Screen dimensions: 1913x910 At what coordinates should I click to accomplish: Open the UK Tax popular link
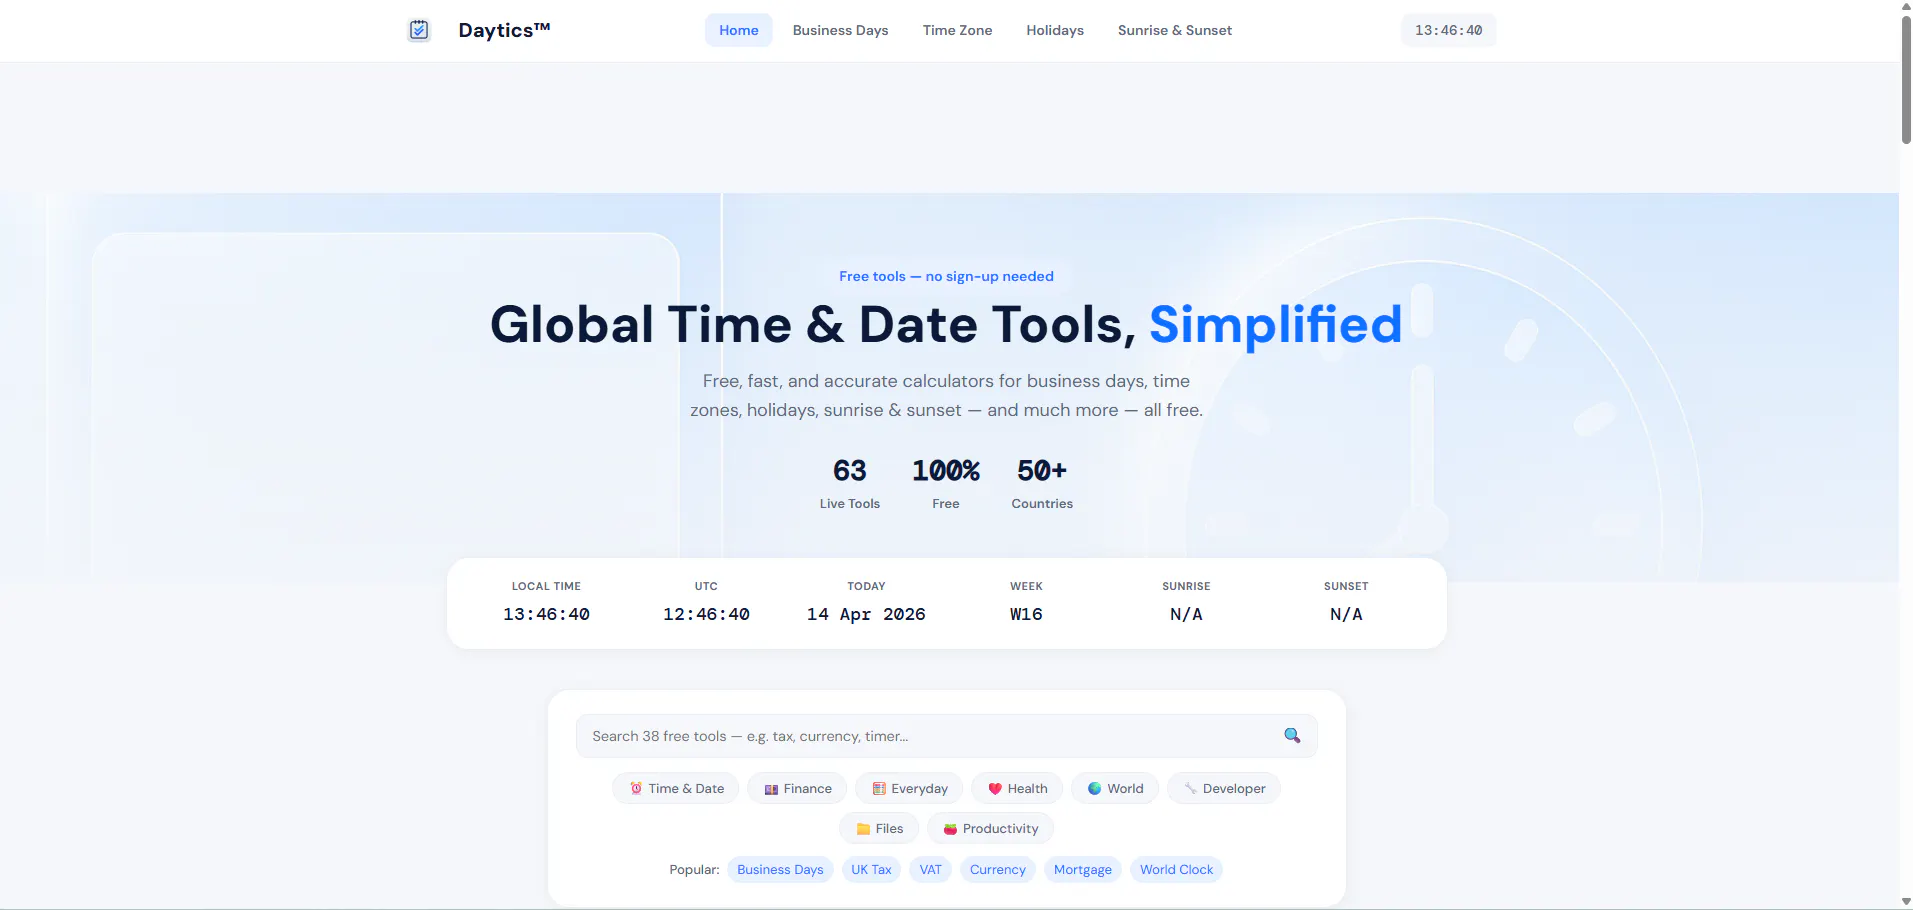click(x=871, y=869)
